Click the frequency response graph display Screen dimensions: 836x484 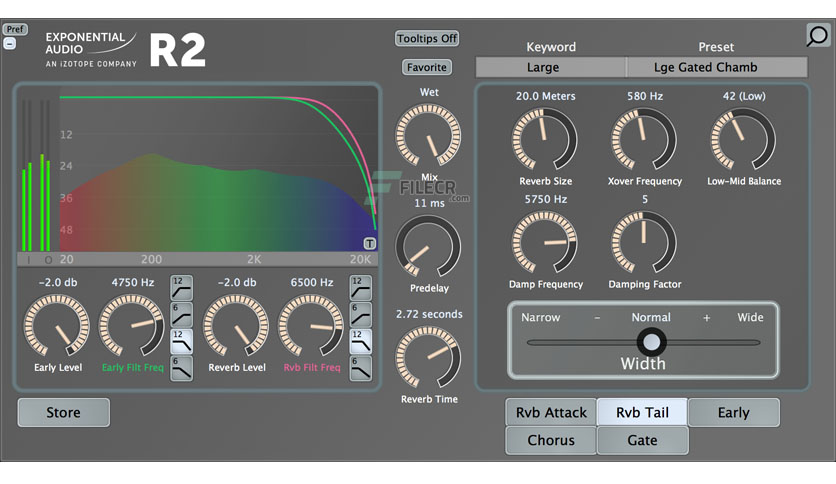(219, 171)
